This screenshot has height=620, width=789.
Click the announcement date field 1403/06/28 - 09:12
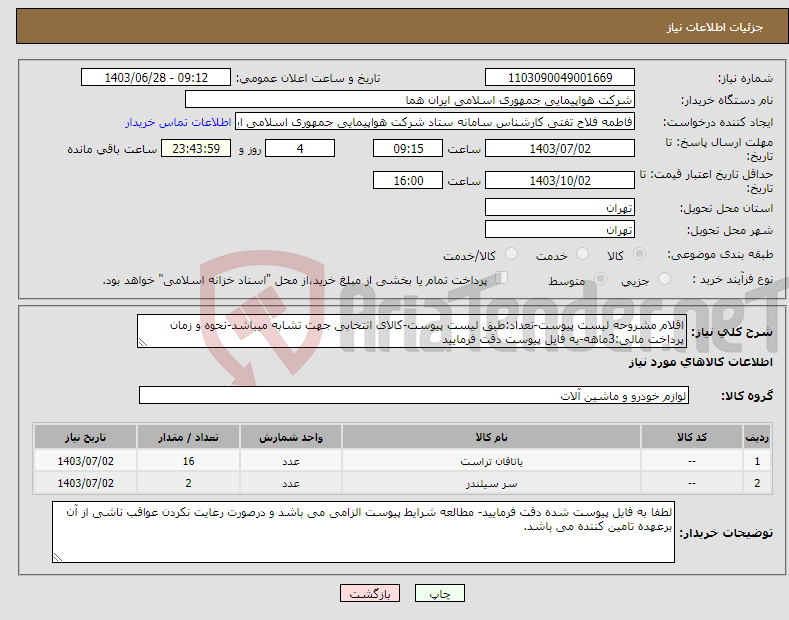(156, 78)
